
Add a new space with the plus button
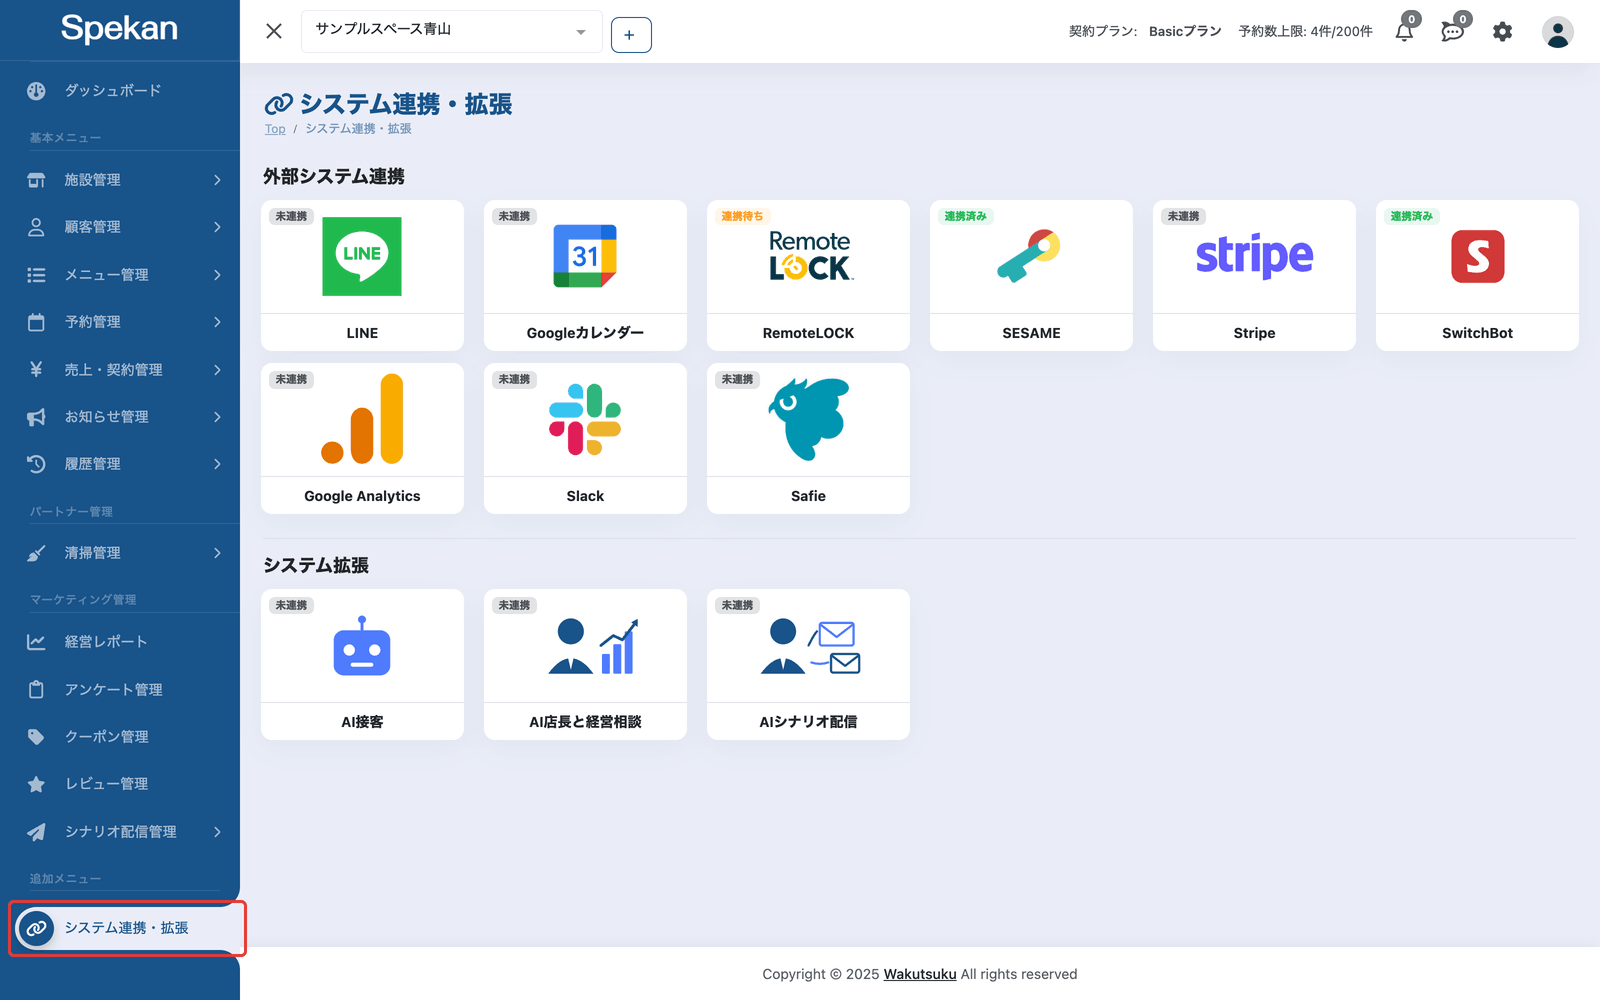(631, 35)
